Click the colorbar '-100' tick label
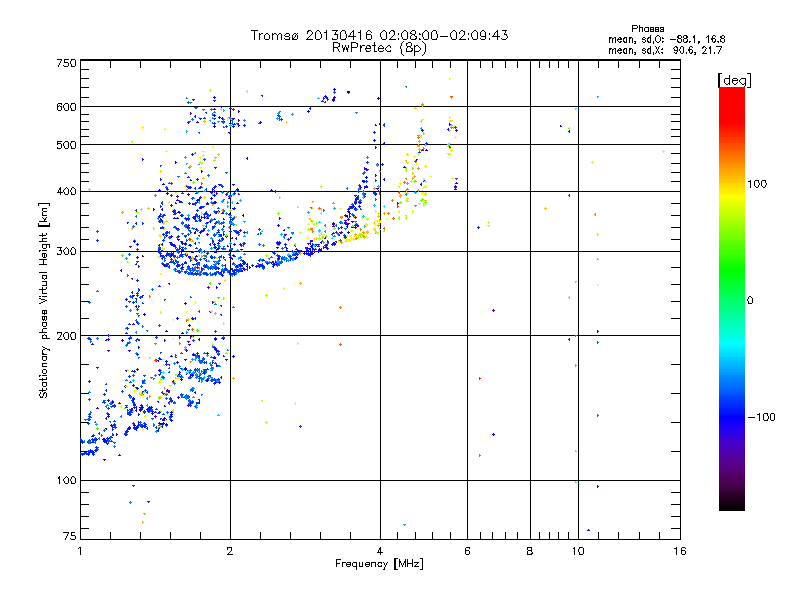The width and height of the screenshot is (800, 600). coord(761,417)
